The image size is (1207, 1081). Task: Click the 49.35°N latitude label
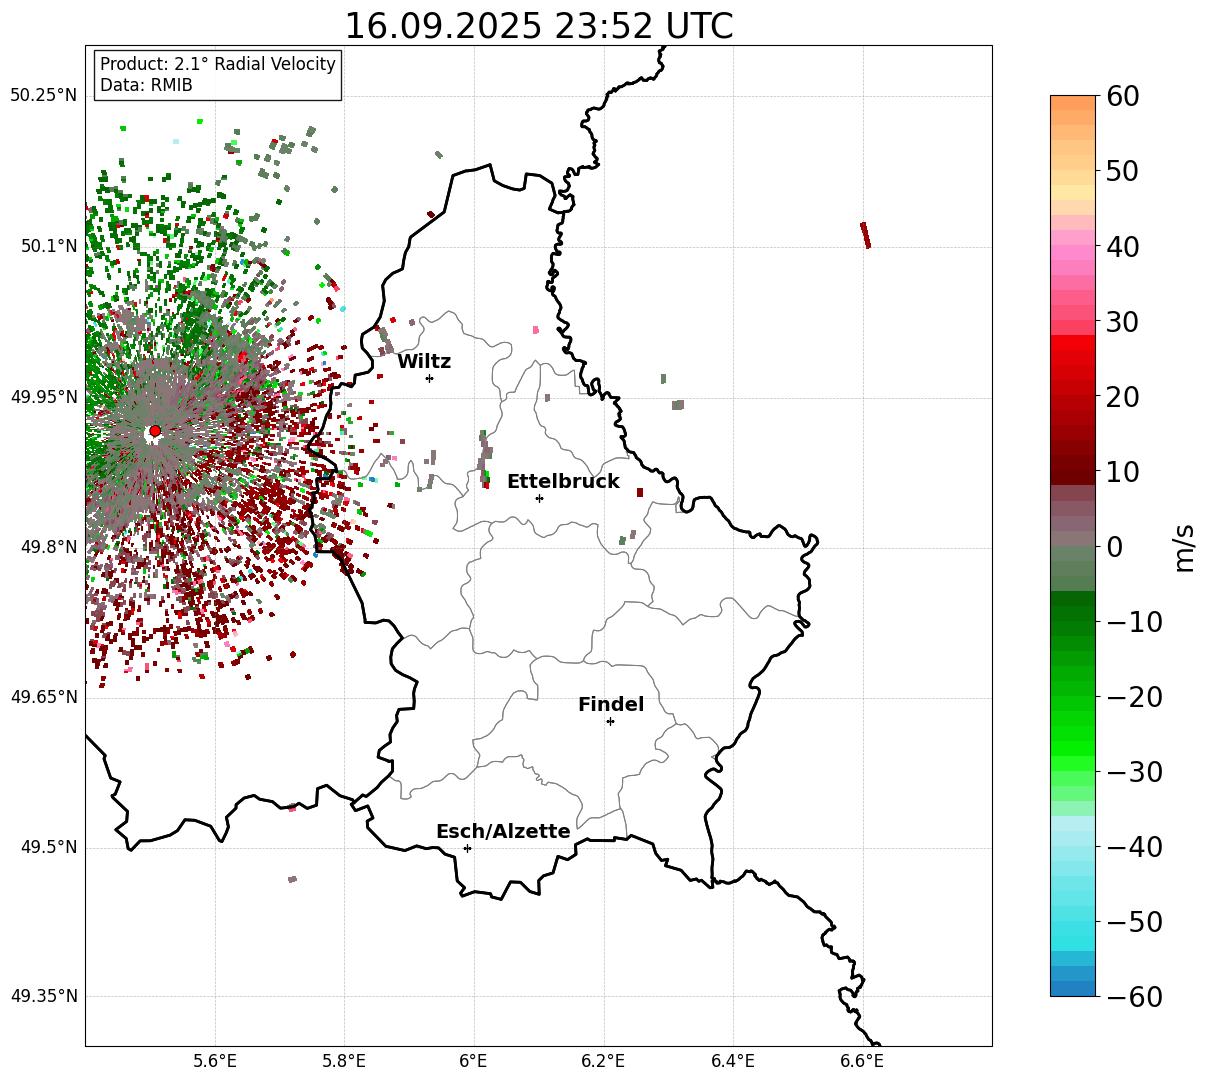point(43,996)
